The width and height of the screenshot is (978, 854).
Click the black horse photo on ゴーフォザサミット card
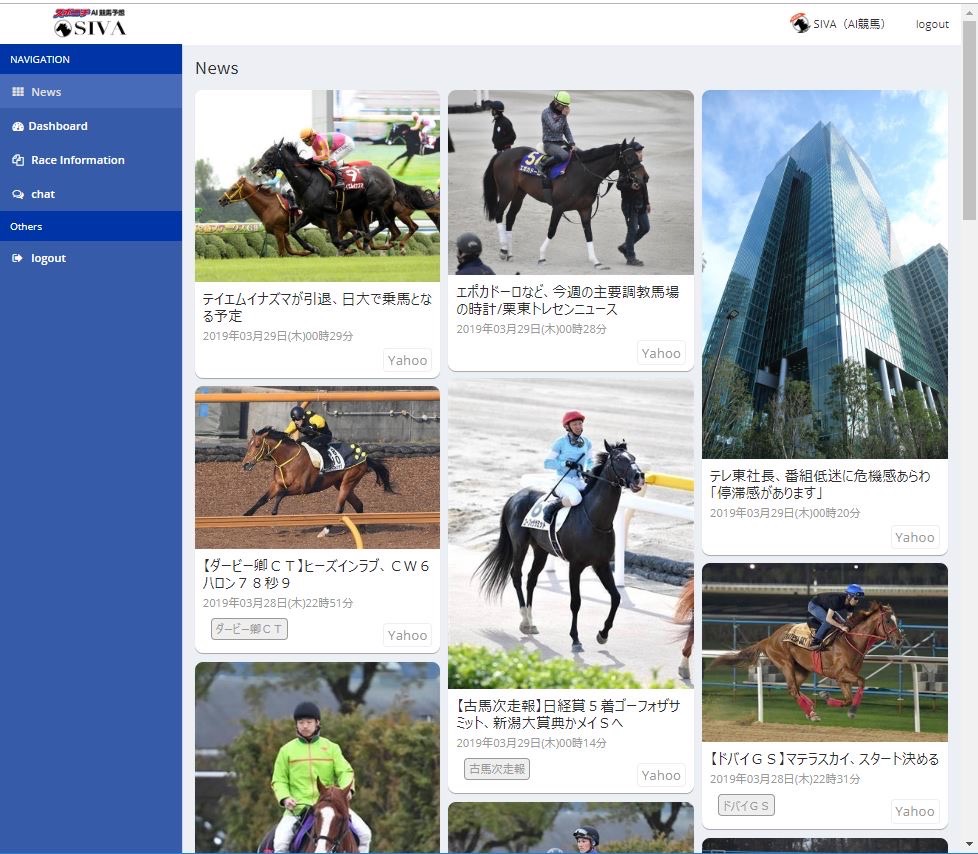[x=571, y=533]
